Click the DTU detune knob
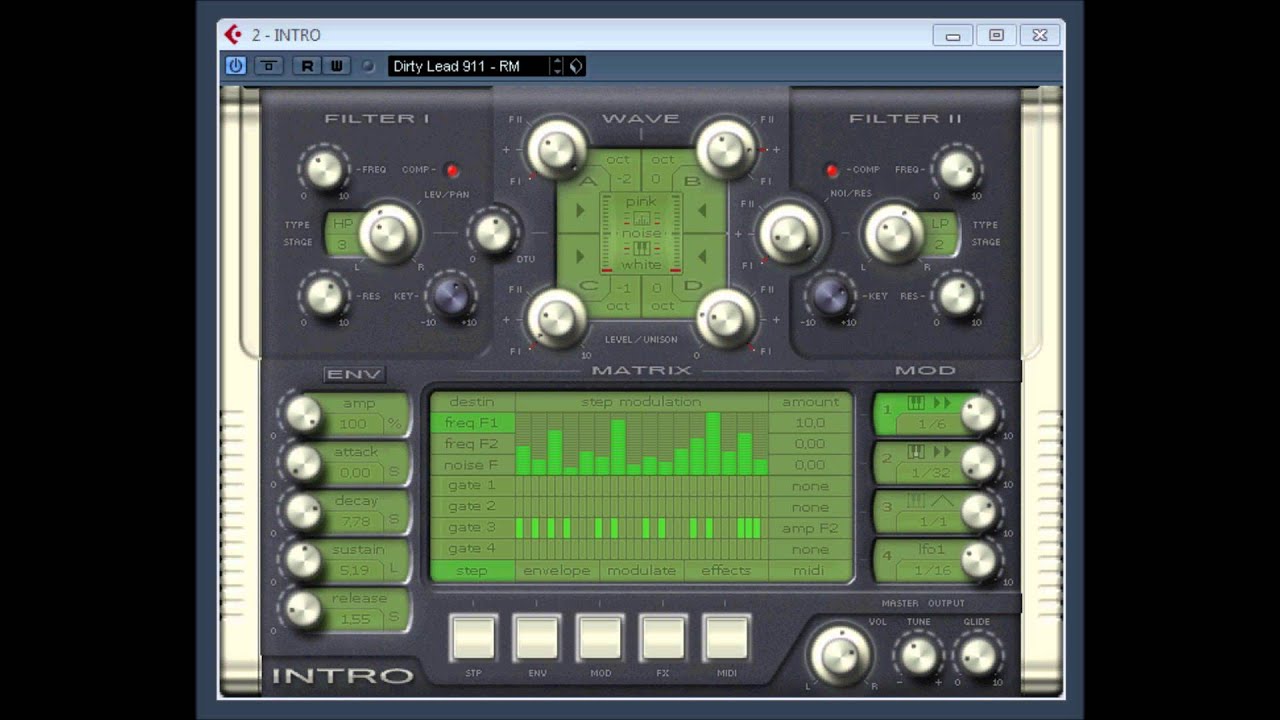 [x=494, y=232]
